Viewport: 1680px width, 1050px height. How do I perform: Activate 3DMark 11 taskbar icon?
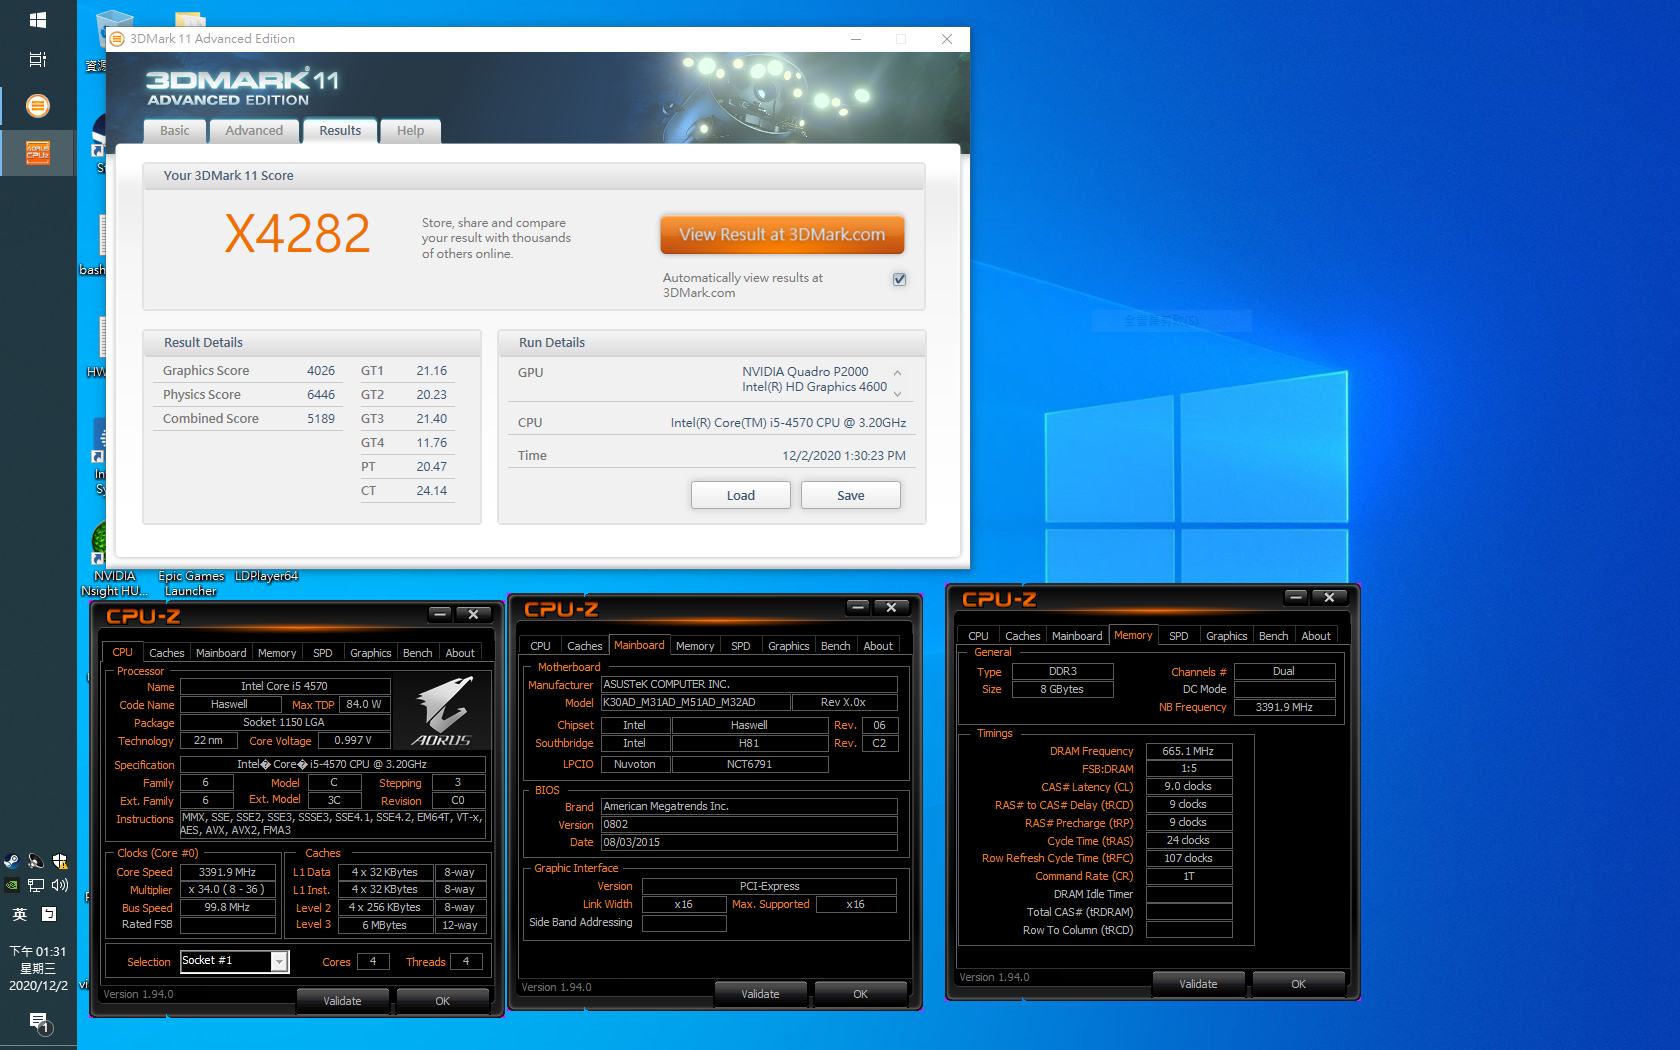click(x=38, y=105)
